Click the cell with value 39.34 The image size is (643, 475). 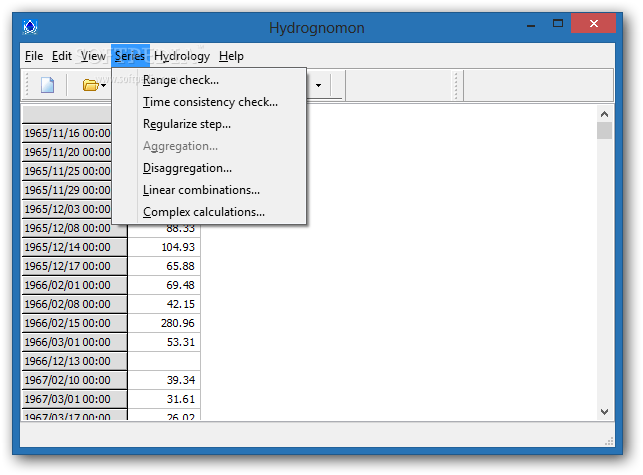click(164, 380)
